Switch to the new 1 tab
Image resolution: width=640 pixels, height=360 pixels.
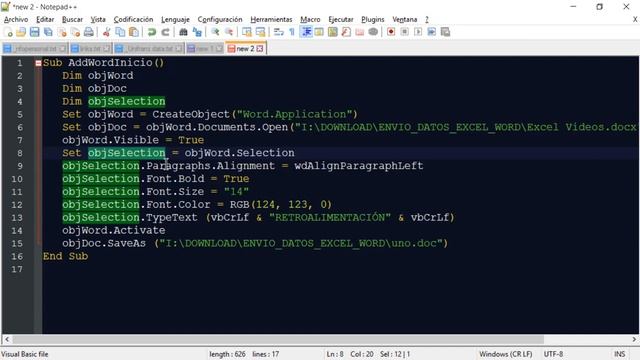pyautogui.click(x=204, y=49)
